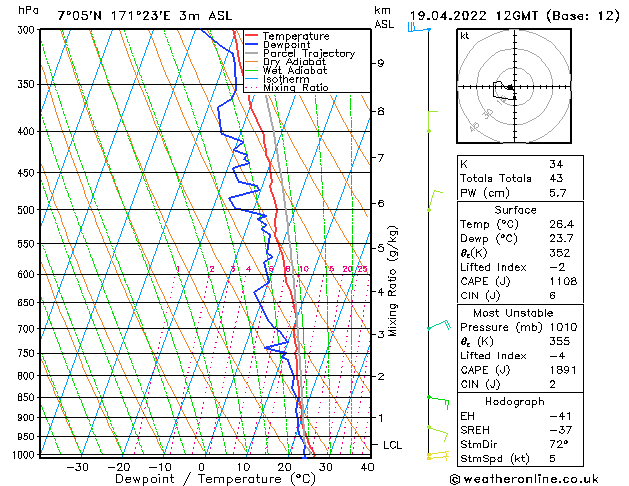The width and height of the screenshot is (629, 486).
Task: Click the Surface CAPE value 1108
Action: (563, 281)
